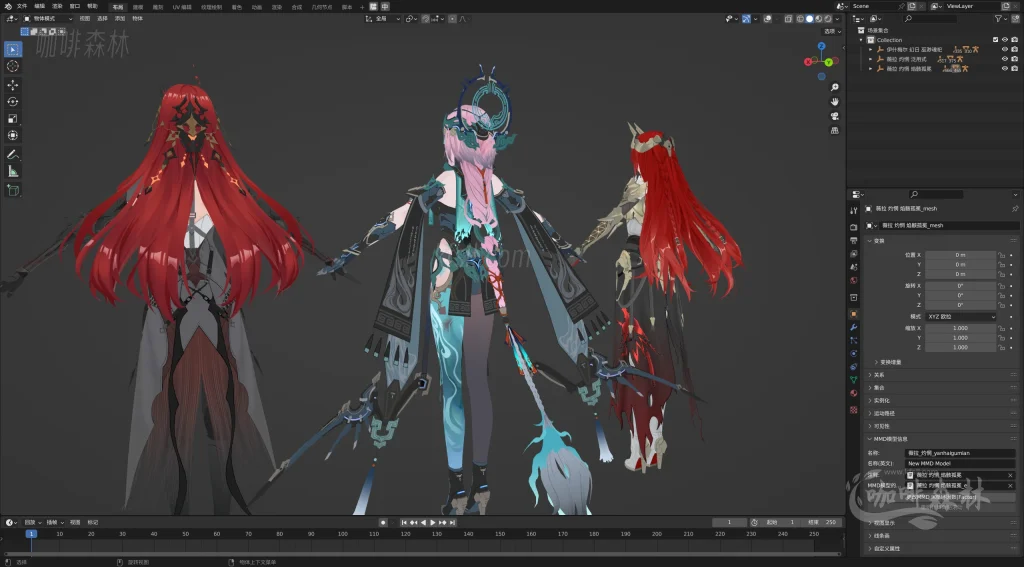1024x567 pixels.
Task: Jump to the timeline end frame
Action: pos(452,522)
